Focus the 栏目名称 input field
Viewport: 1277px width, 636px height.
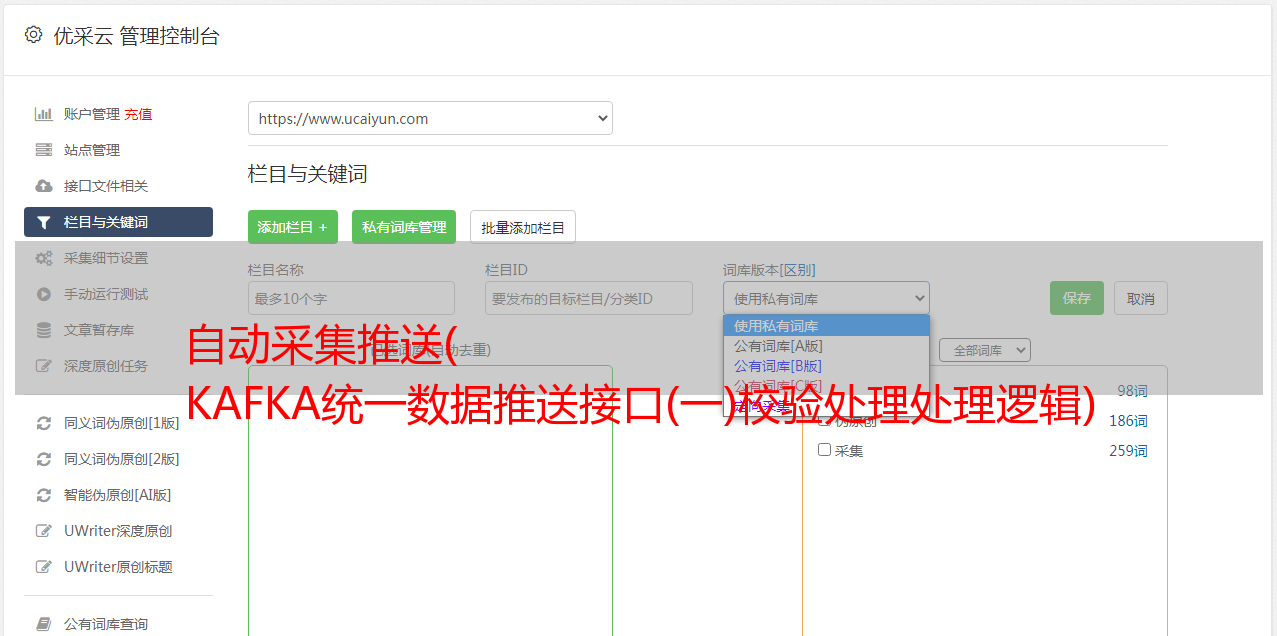point(351,298)
